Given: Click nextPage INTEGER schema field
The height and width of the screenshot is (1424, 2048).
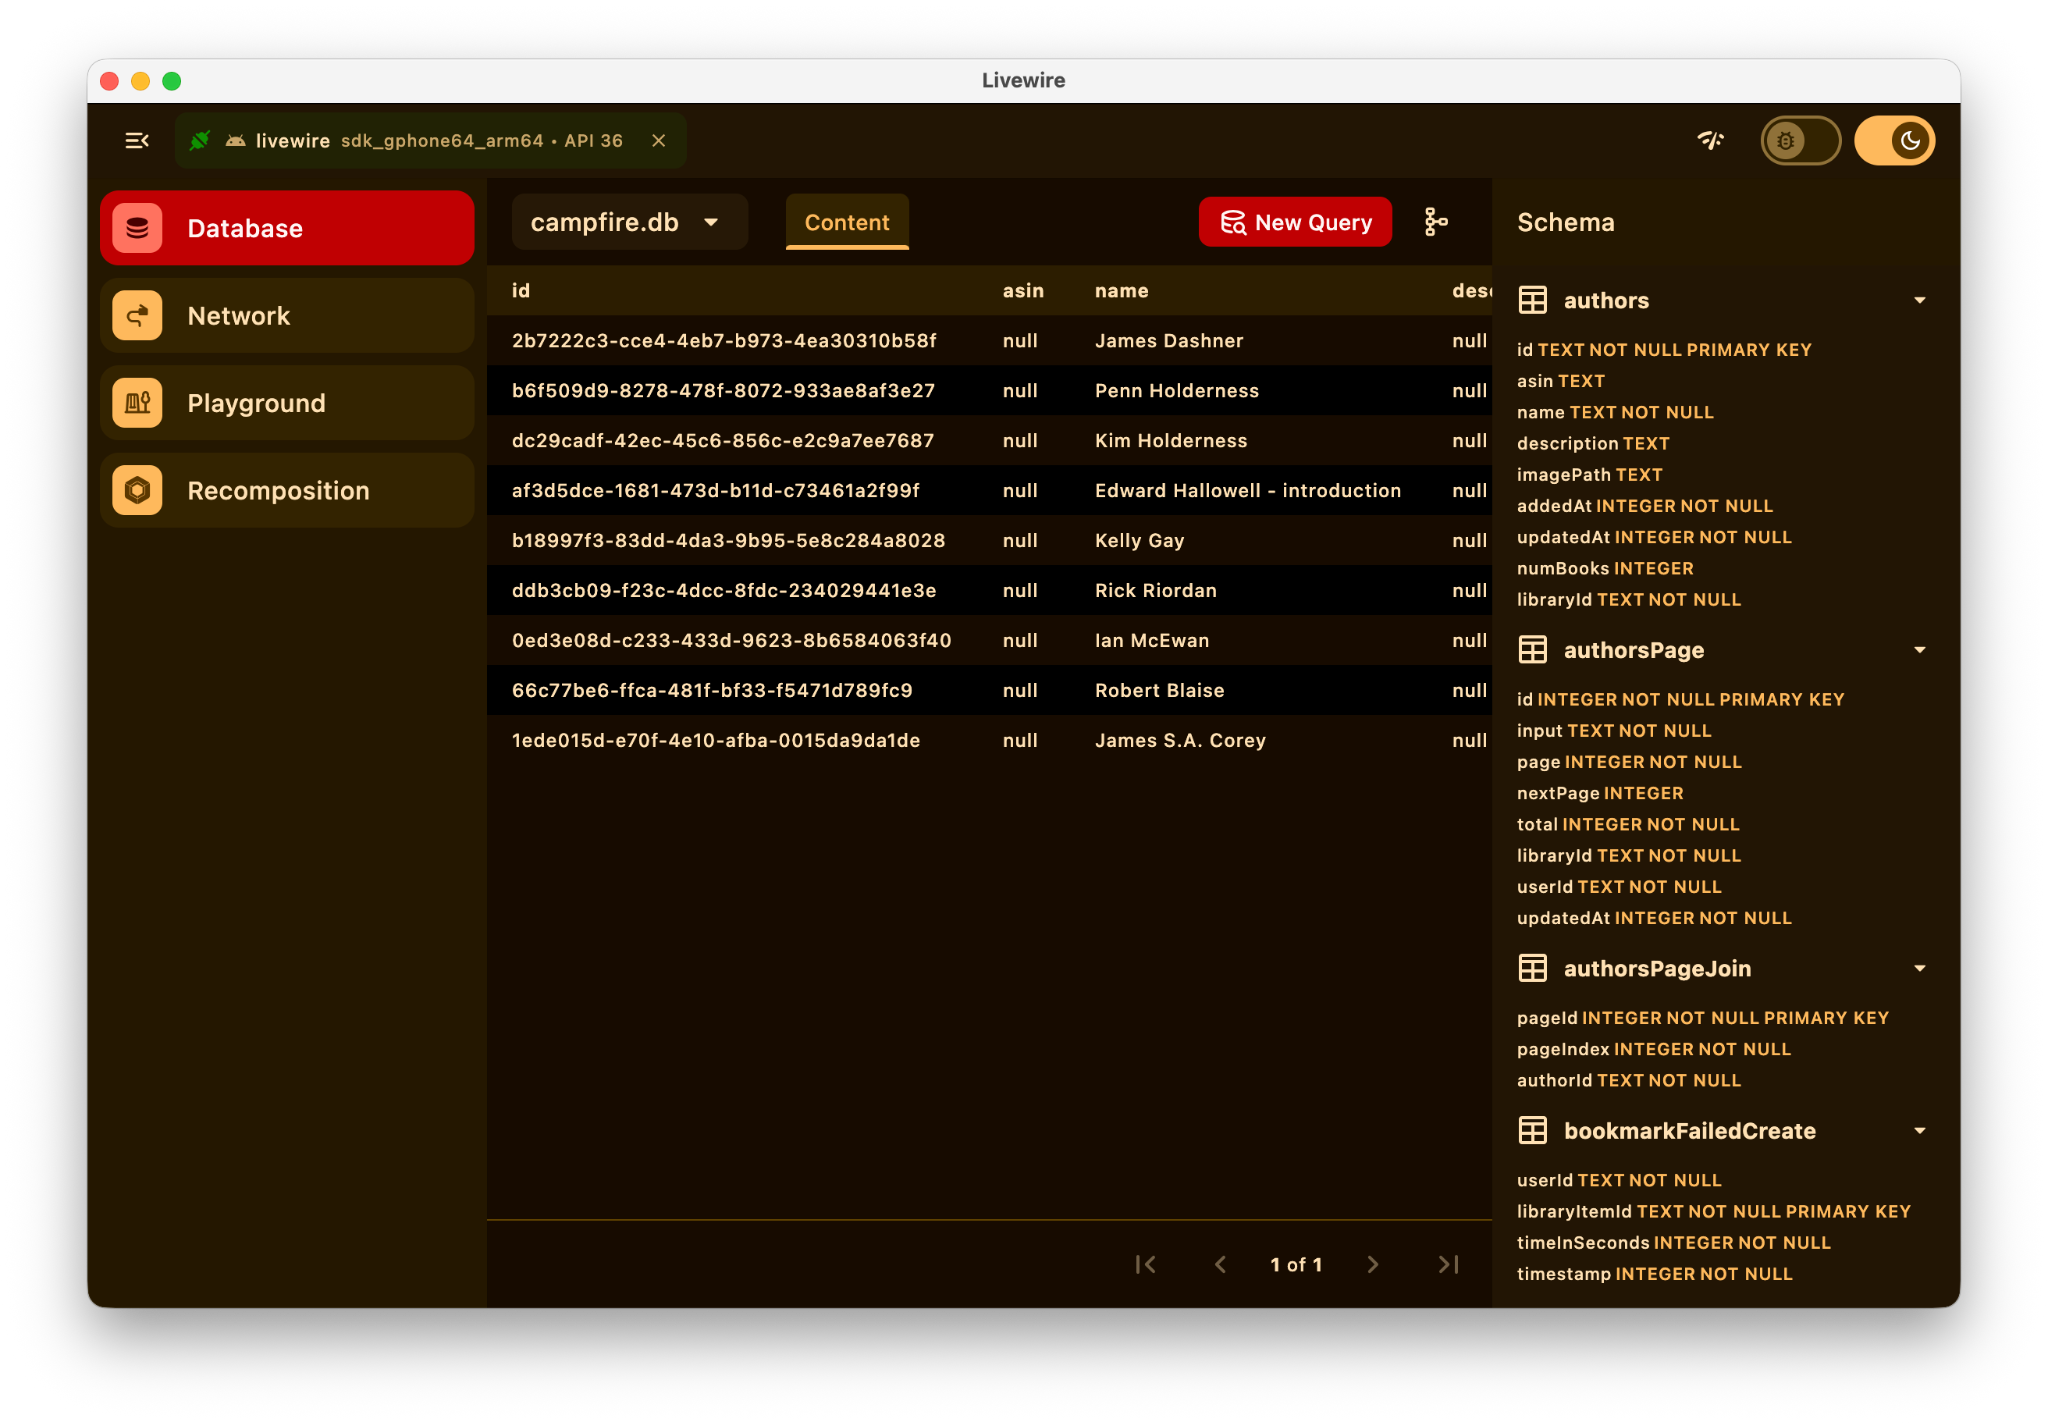Looking at the screenshot, I should (x=1600, y=793).
